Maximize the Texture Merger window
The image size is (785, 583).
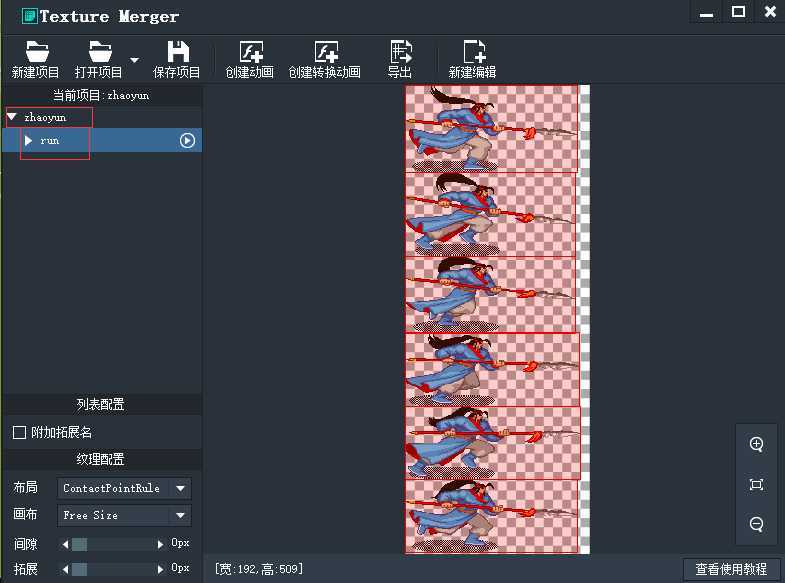point(738,12)
